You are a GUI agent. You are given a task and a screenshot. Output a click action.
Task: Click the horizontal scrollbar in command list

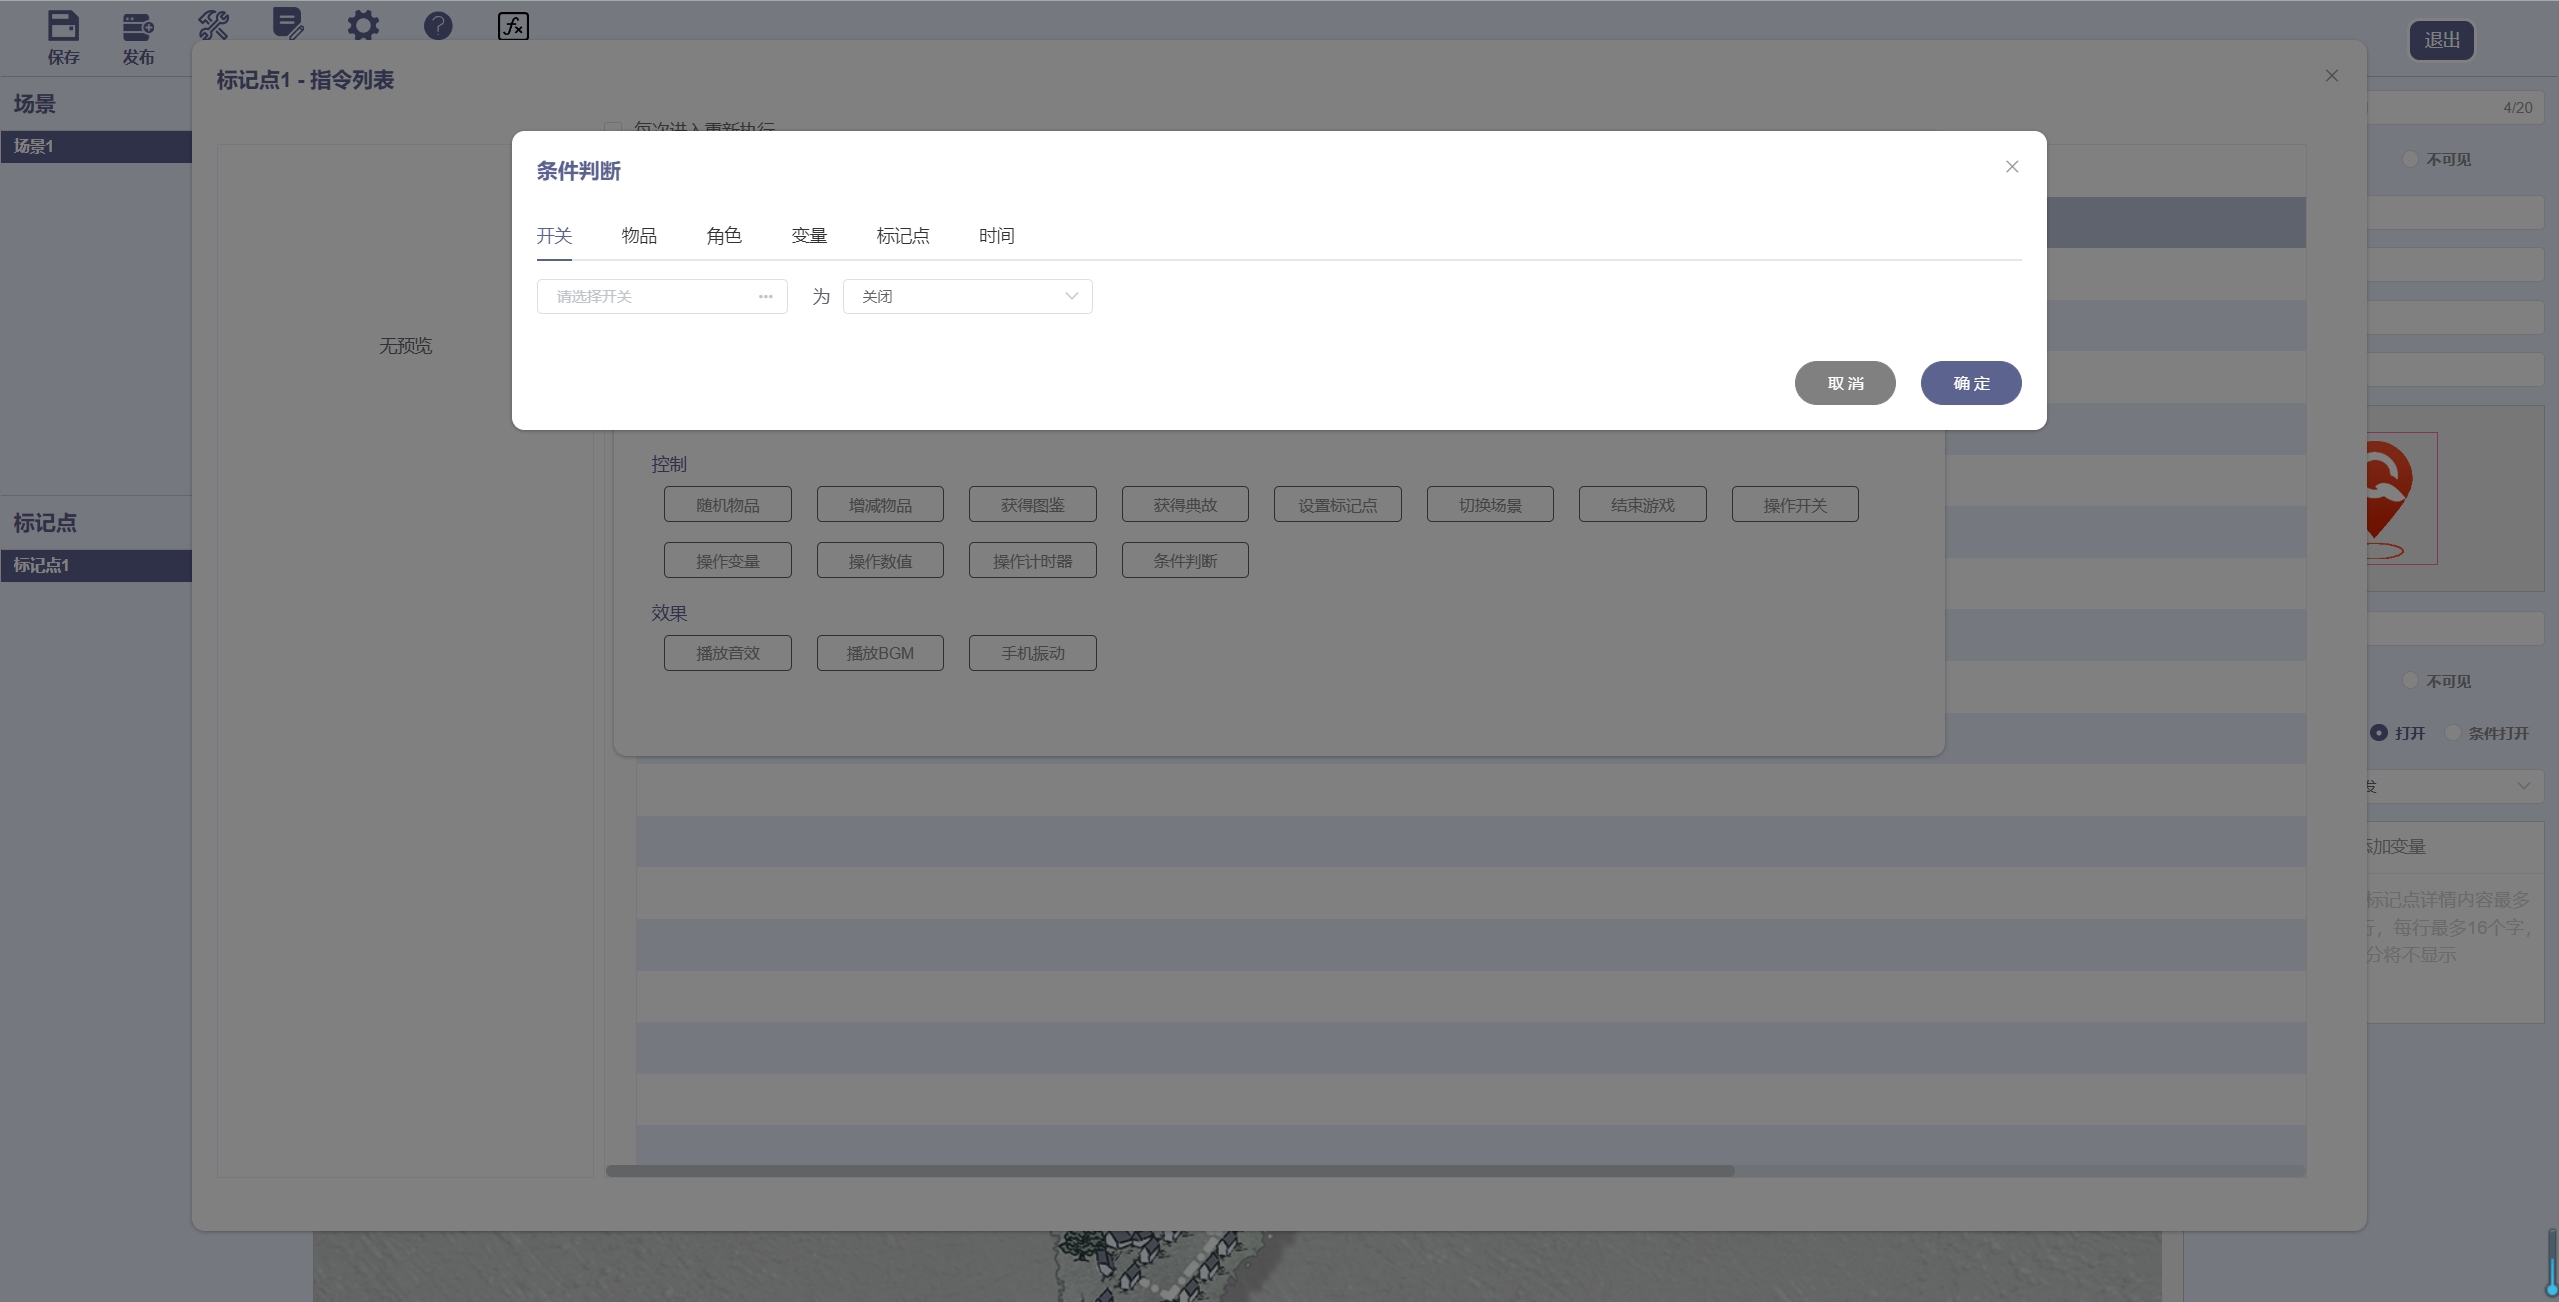(1170, 1171)
